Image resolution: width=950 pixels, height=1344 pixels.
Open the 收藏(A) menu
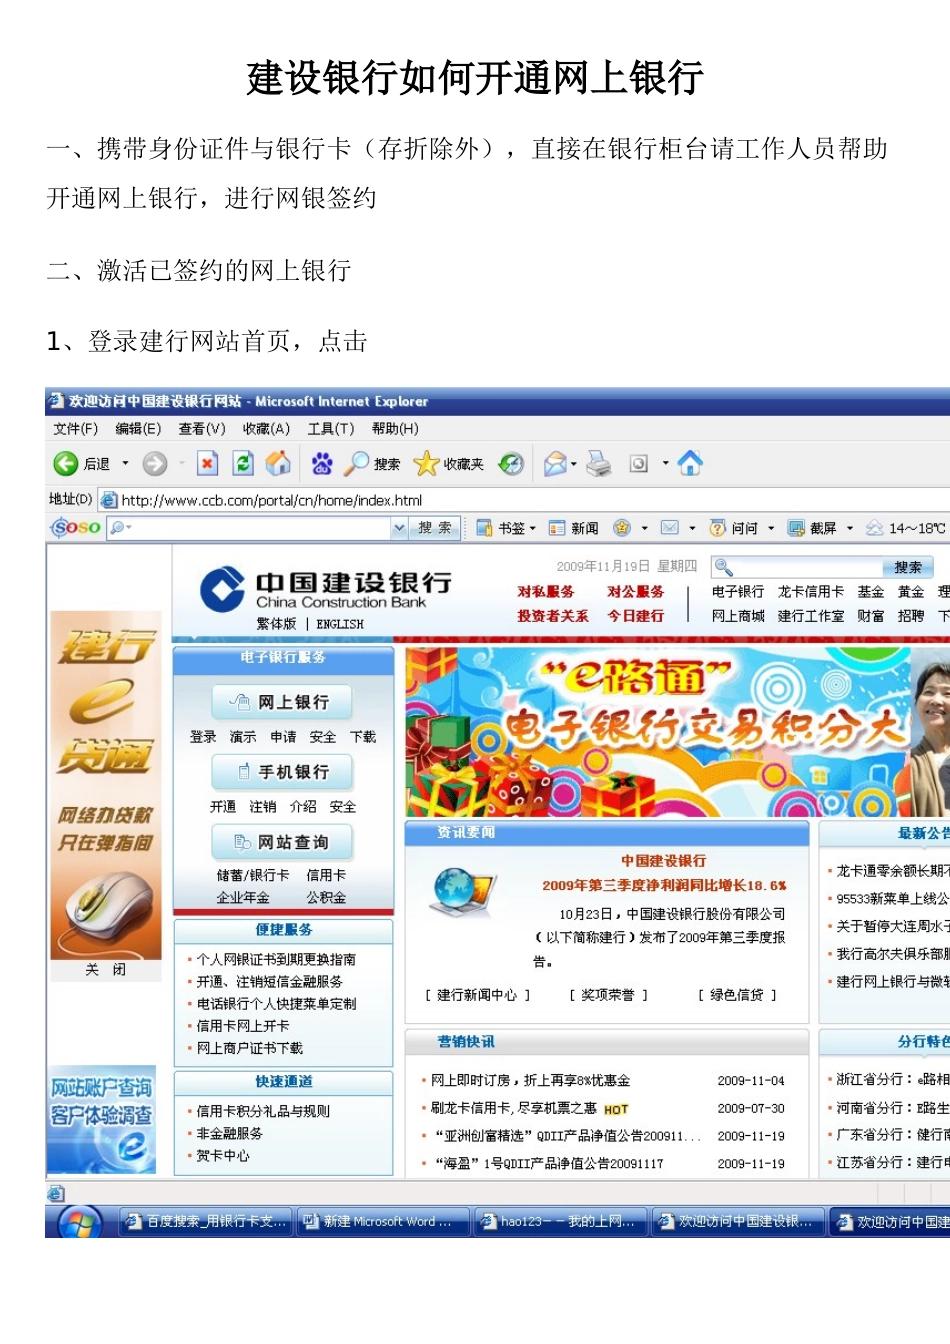(x=266, y=429)
